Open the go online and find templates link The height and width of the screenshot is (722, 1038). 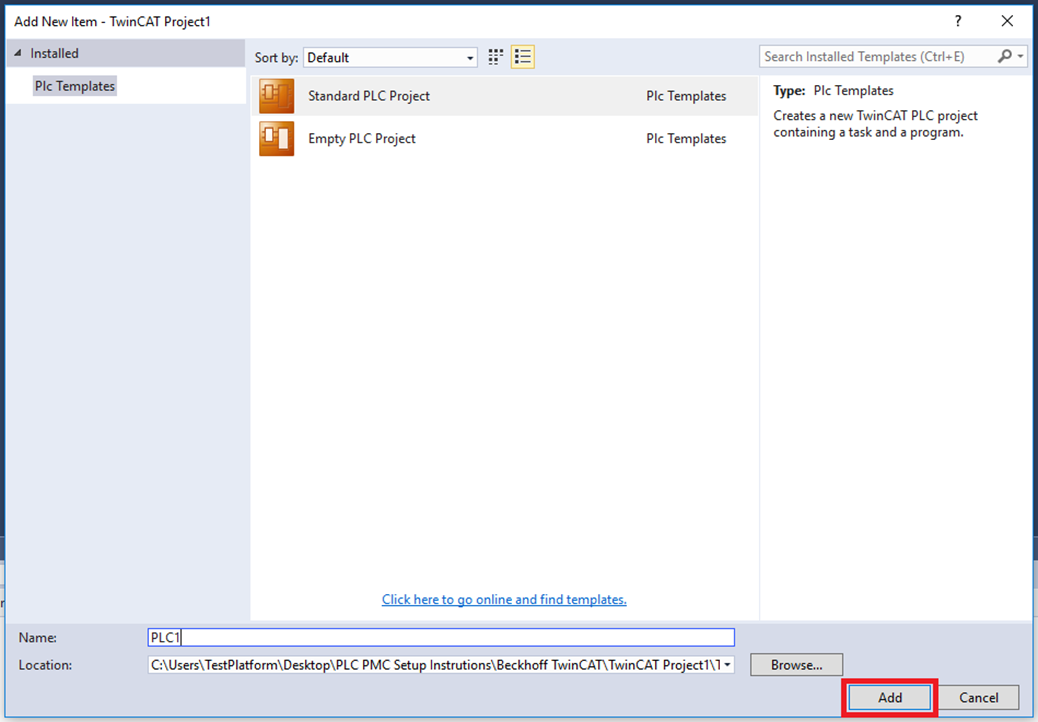[504, 600]
